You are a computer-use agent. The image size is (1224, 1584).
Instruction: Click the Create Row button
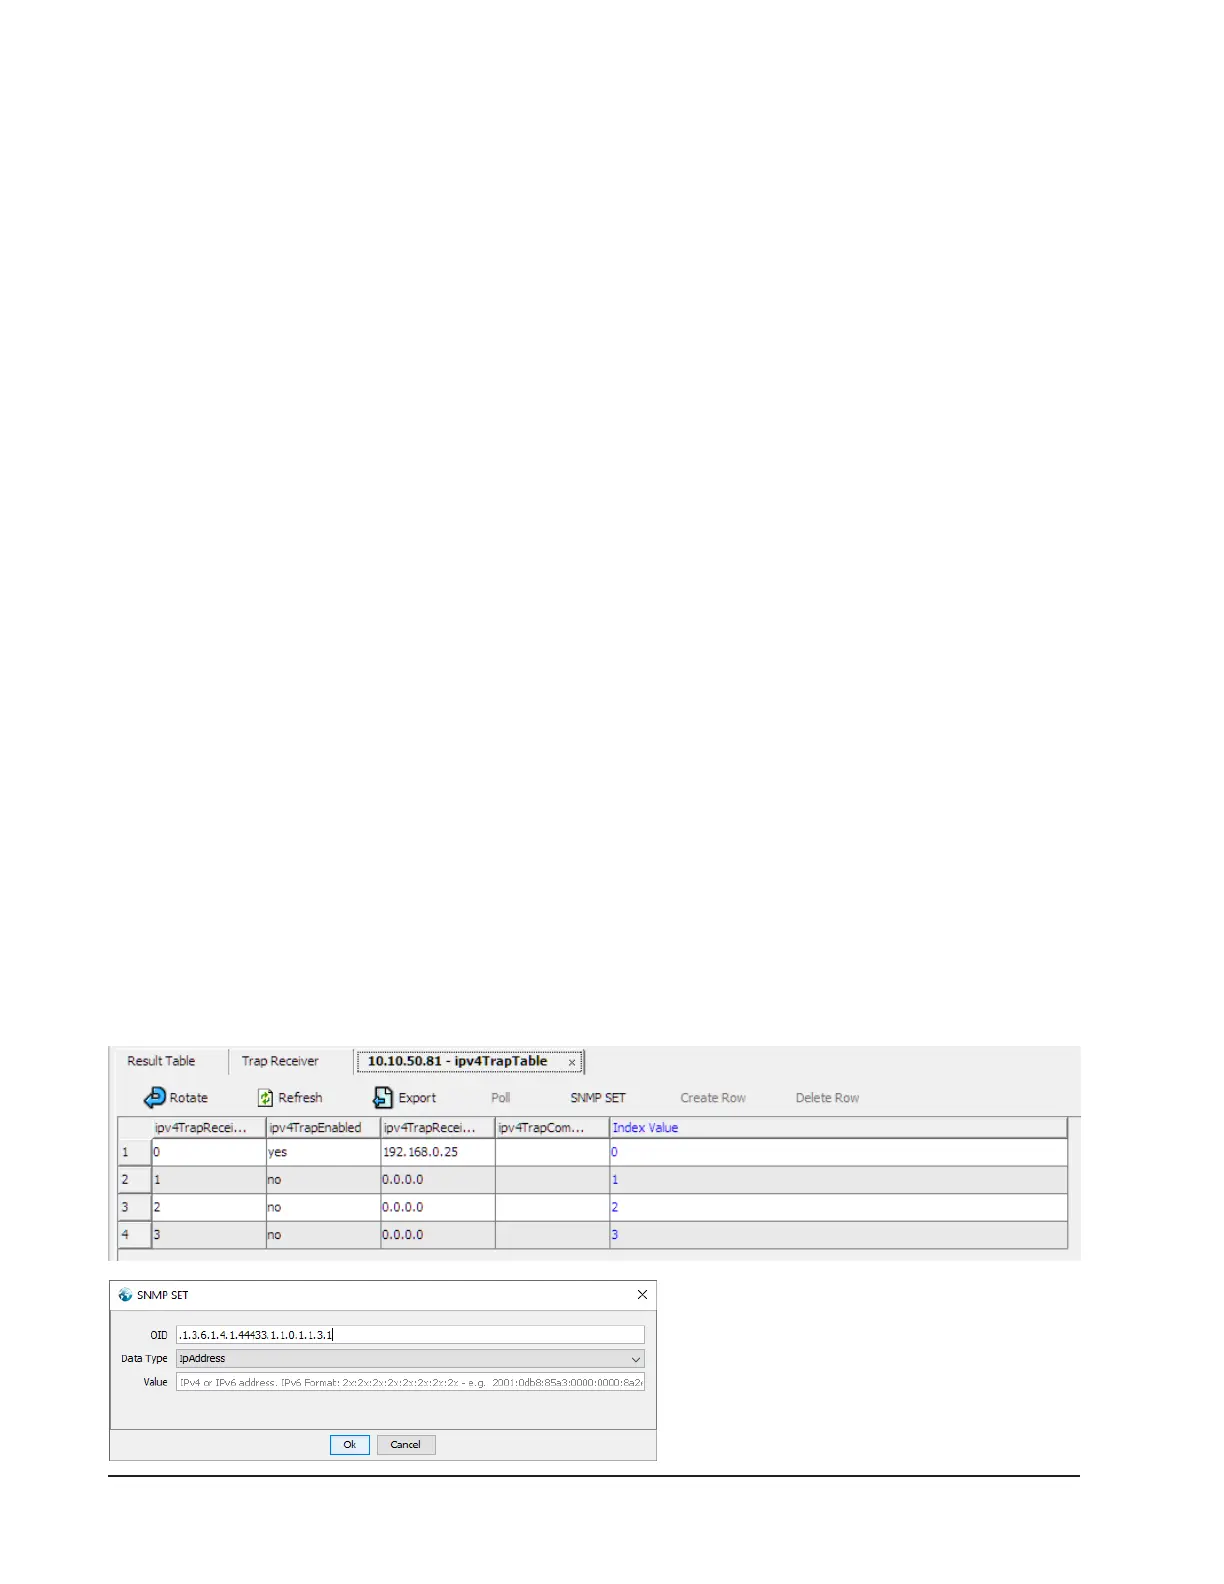713,1098
